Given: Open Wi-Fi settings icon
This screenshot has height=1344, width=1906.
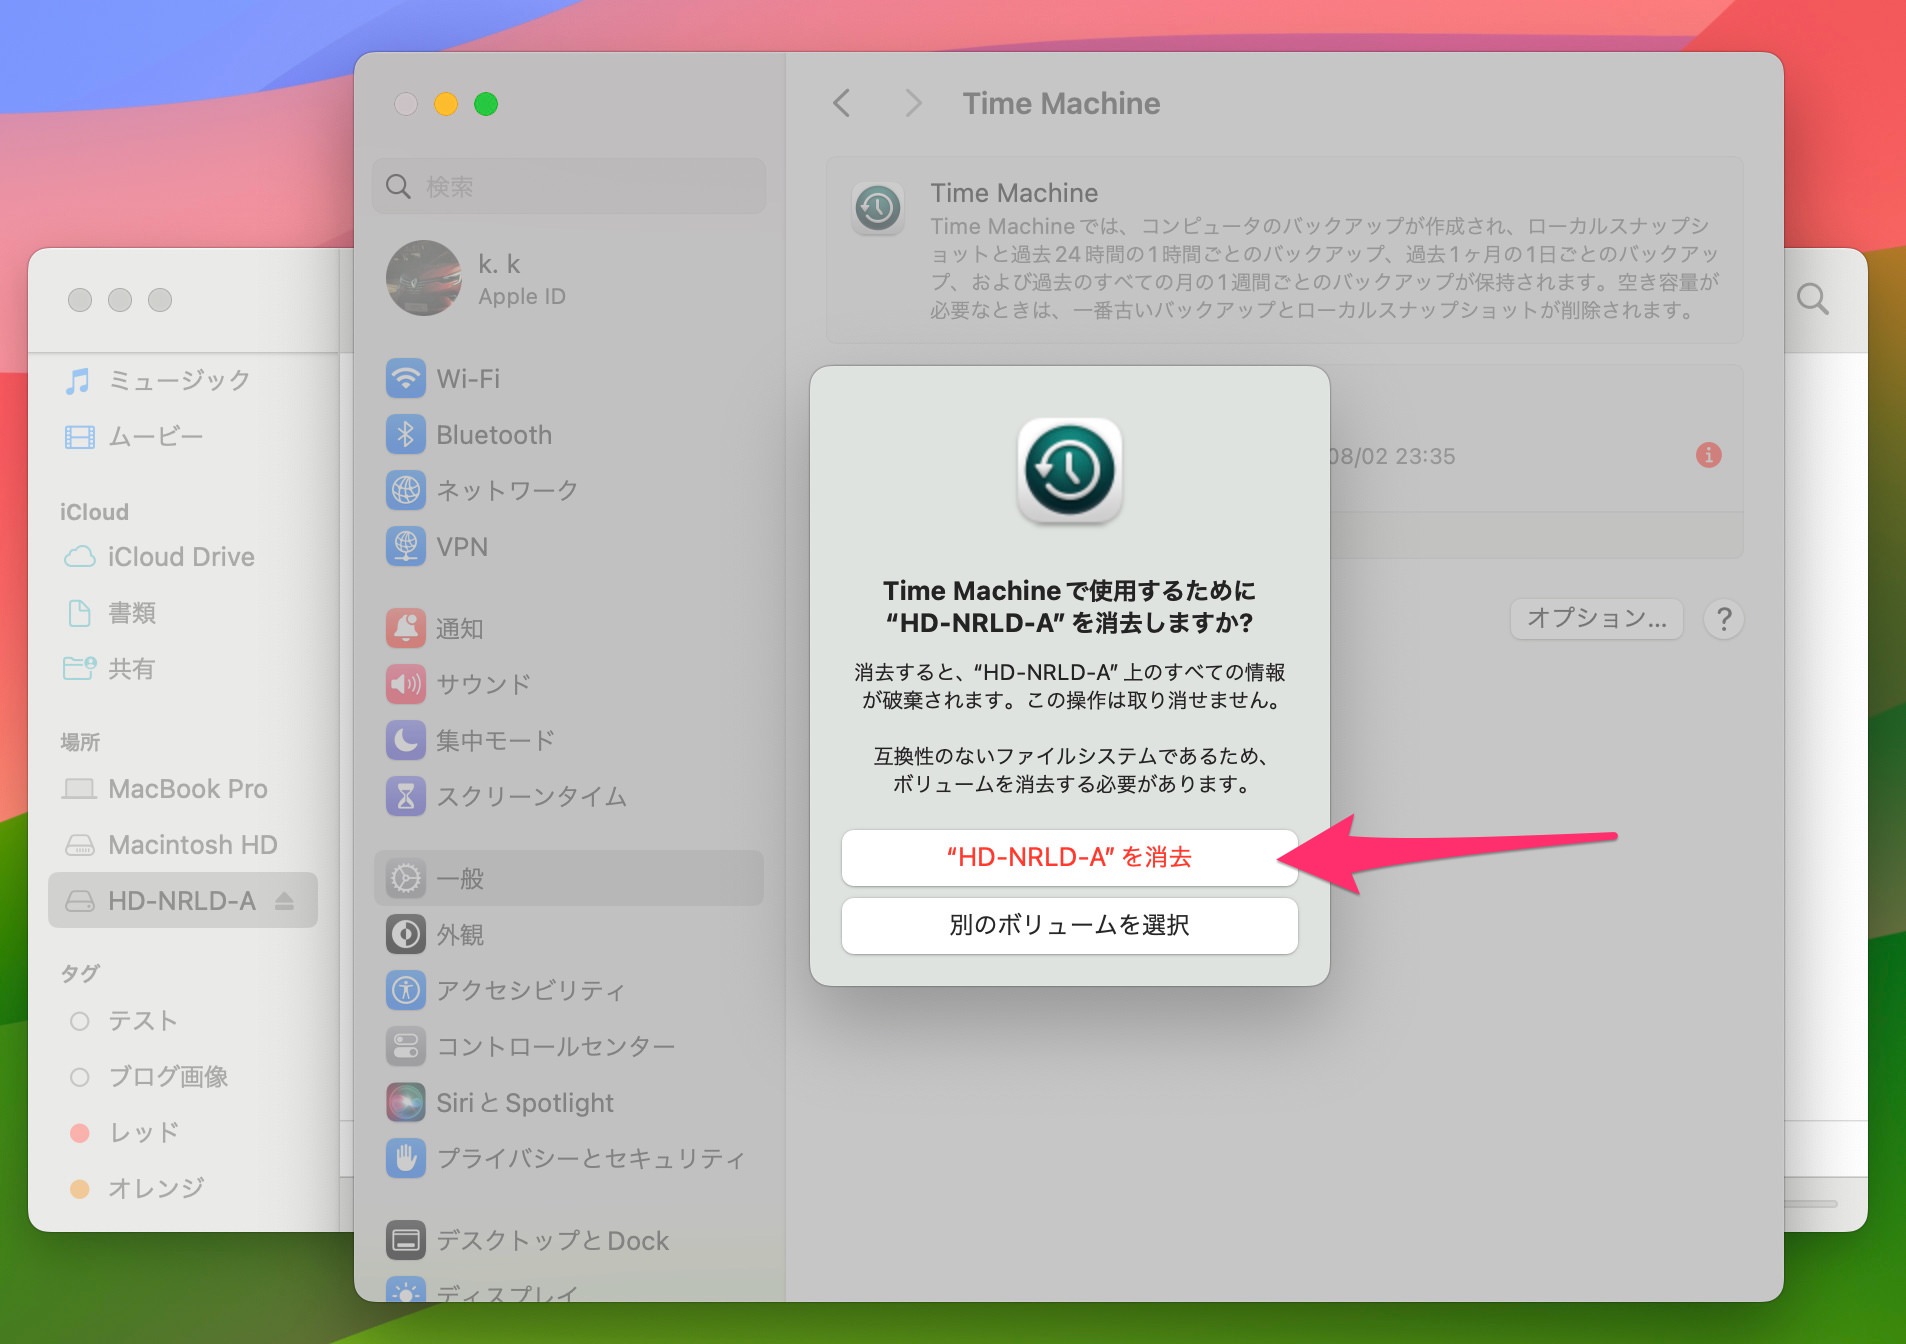Looking at the screenshot, I should (405, 379).
